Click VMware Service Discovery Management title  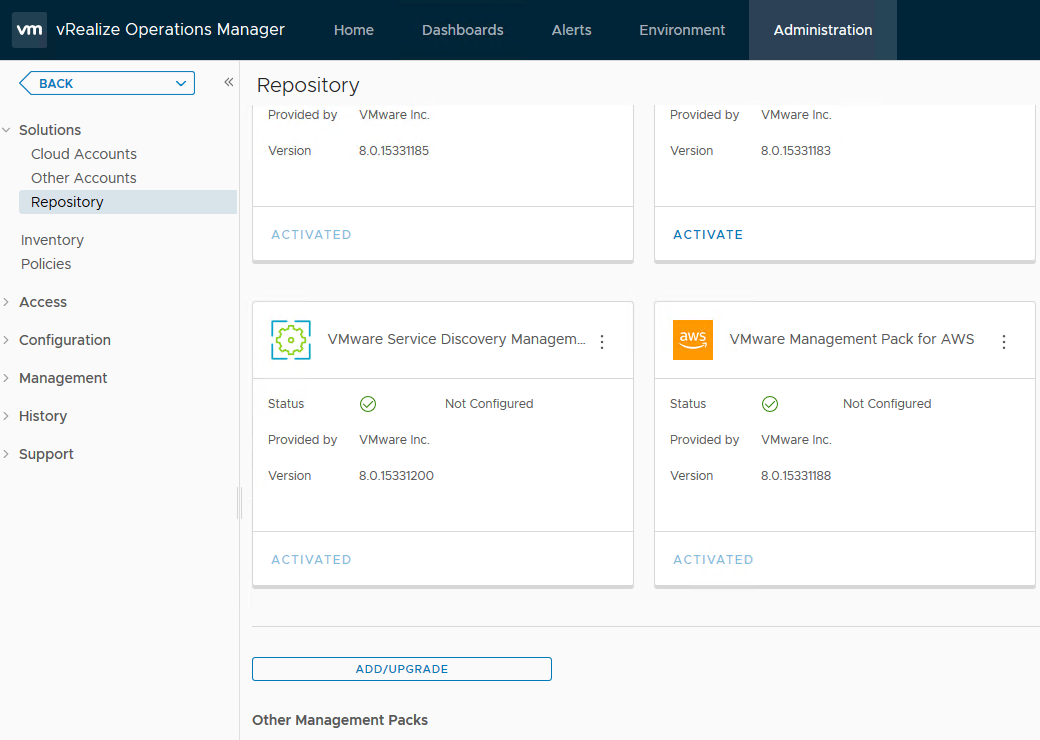click(456, 339)
